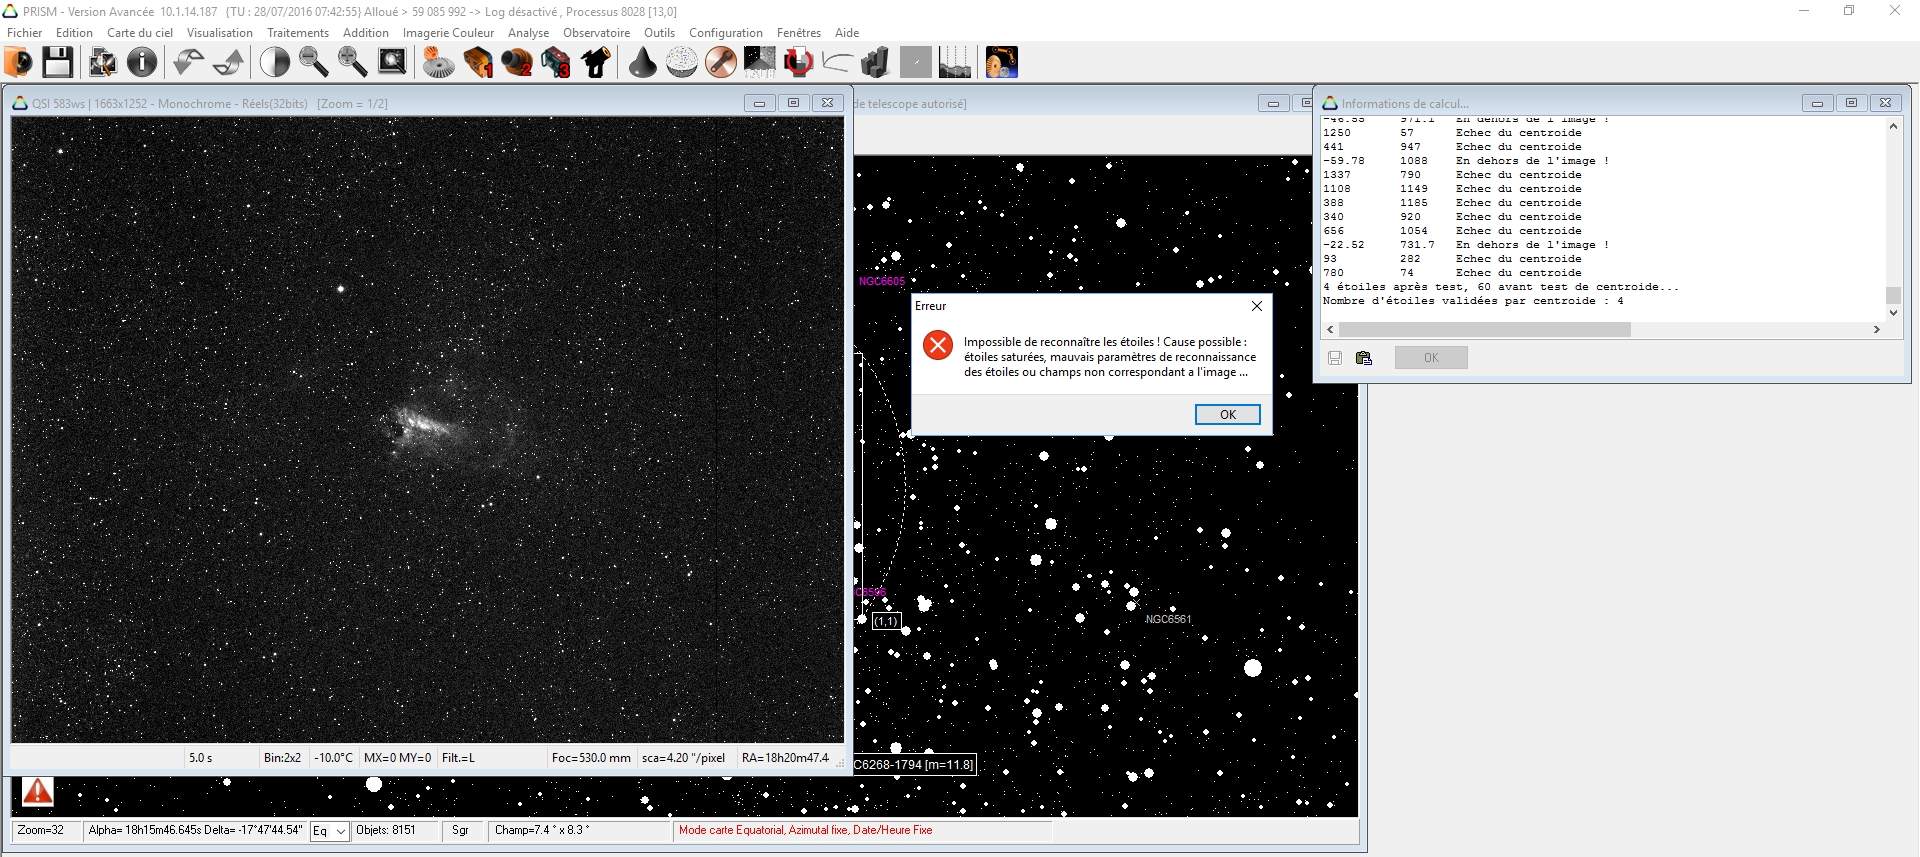The height and width of the screenshot is (857, 1920).
Task: Open the Carte du ciel menu
Action: pos(140,33)
